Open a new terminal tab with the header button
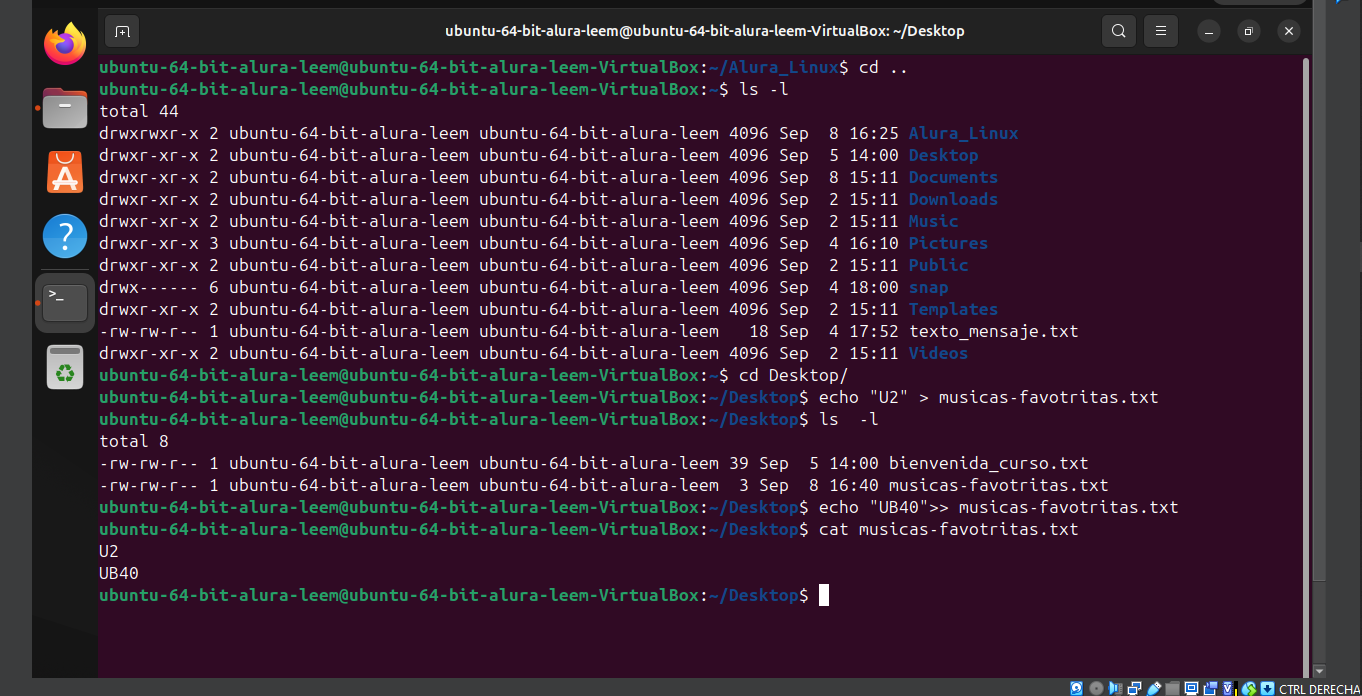Image resolution: width=1362 pixels, height=696 pixels. coord(122,31)
